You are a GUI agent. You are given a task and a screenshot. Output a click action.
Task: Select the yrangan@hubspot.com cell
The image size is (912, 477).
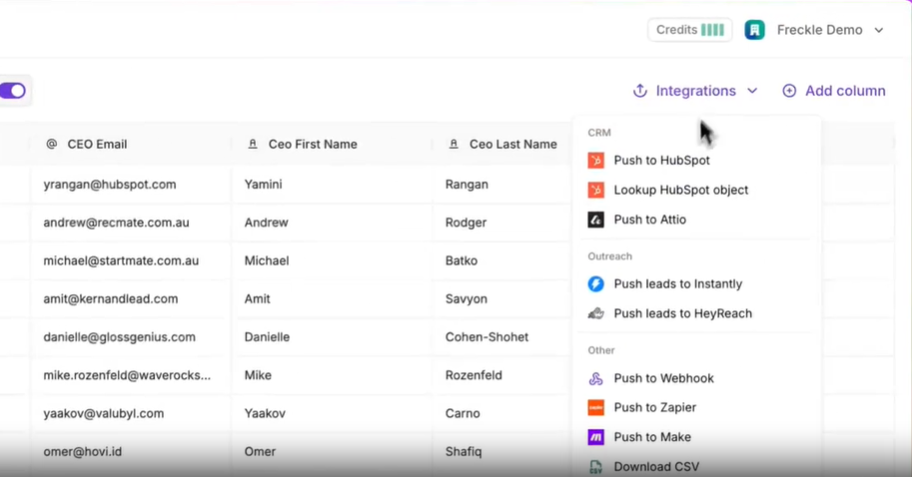[131, 184]
